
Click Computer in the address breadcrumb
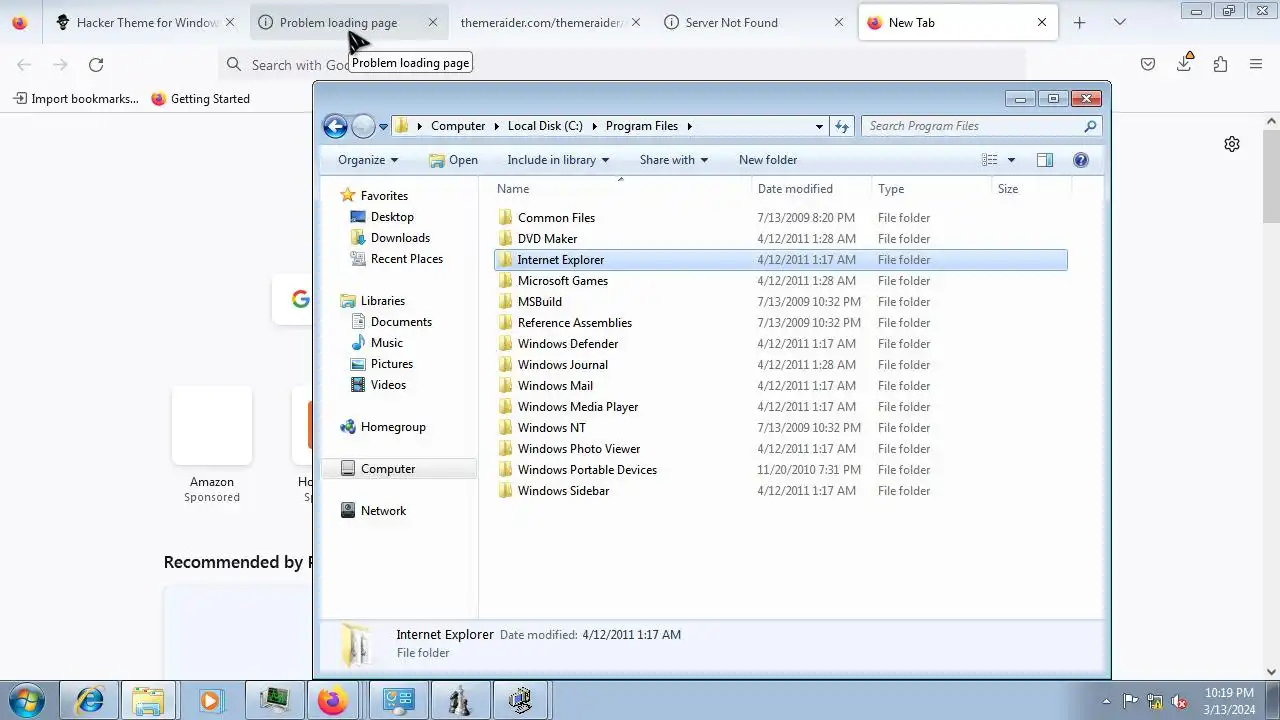458,126
